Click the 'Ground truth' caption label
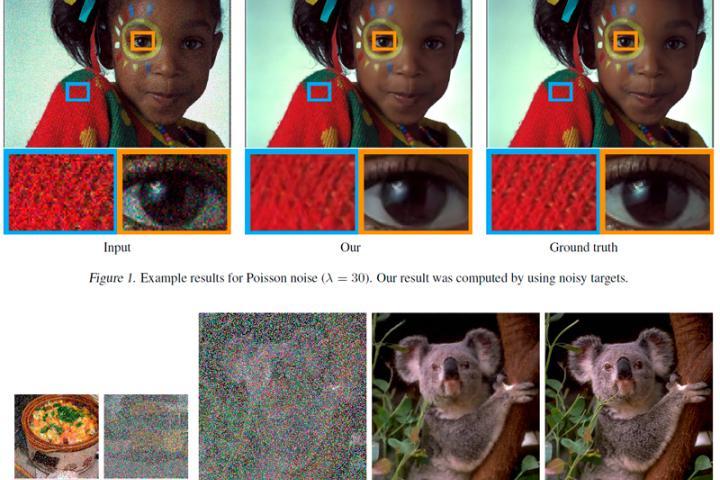The image size is (720, 480). click(x=583, y=248)
